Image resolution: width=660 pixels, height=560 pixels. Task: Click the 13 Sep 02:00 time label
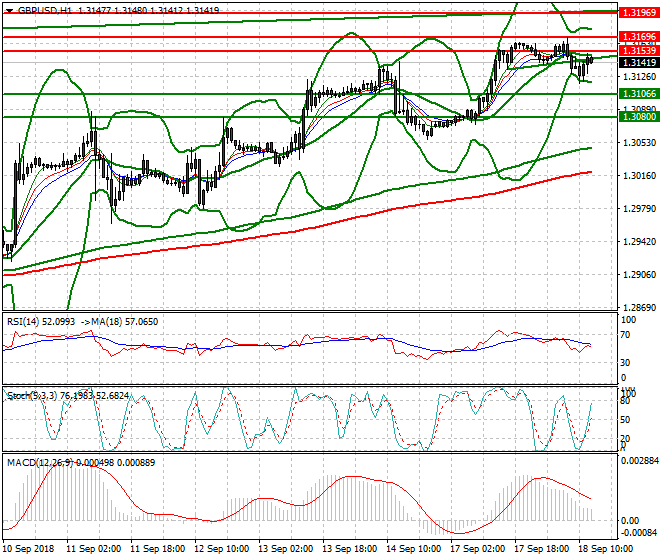(x=285, y=549)
